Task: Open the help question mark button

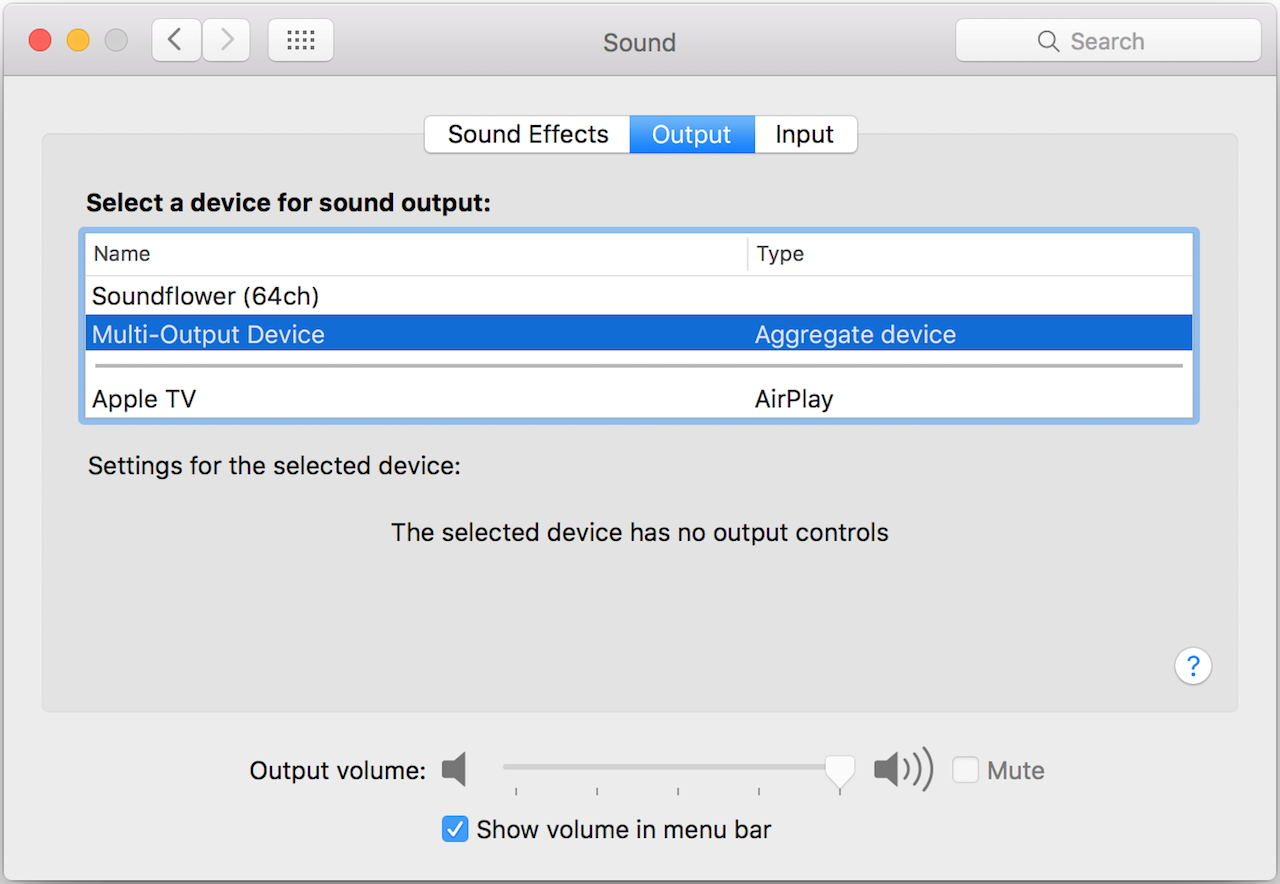Action: pyautogui.click(x=1193, y=666)
